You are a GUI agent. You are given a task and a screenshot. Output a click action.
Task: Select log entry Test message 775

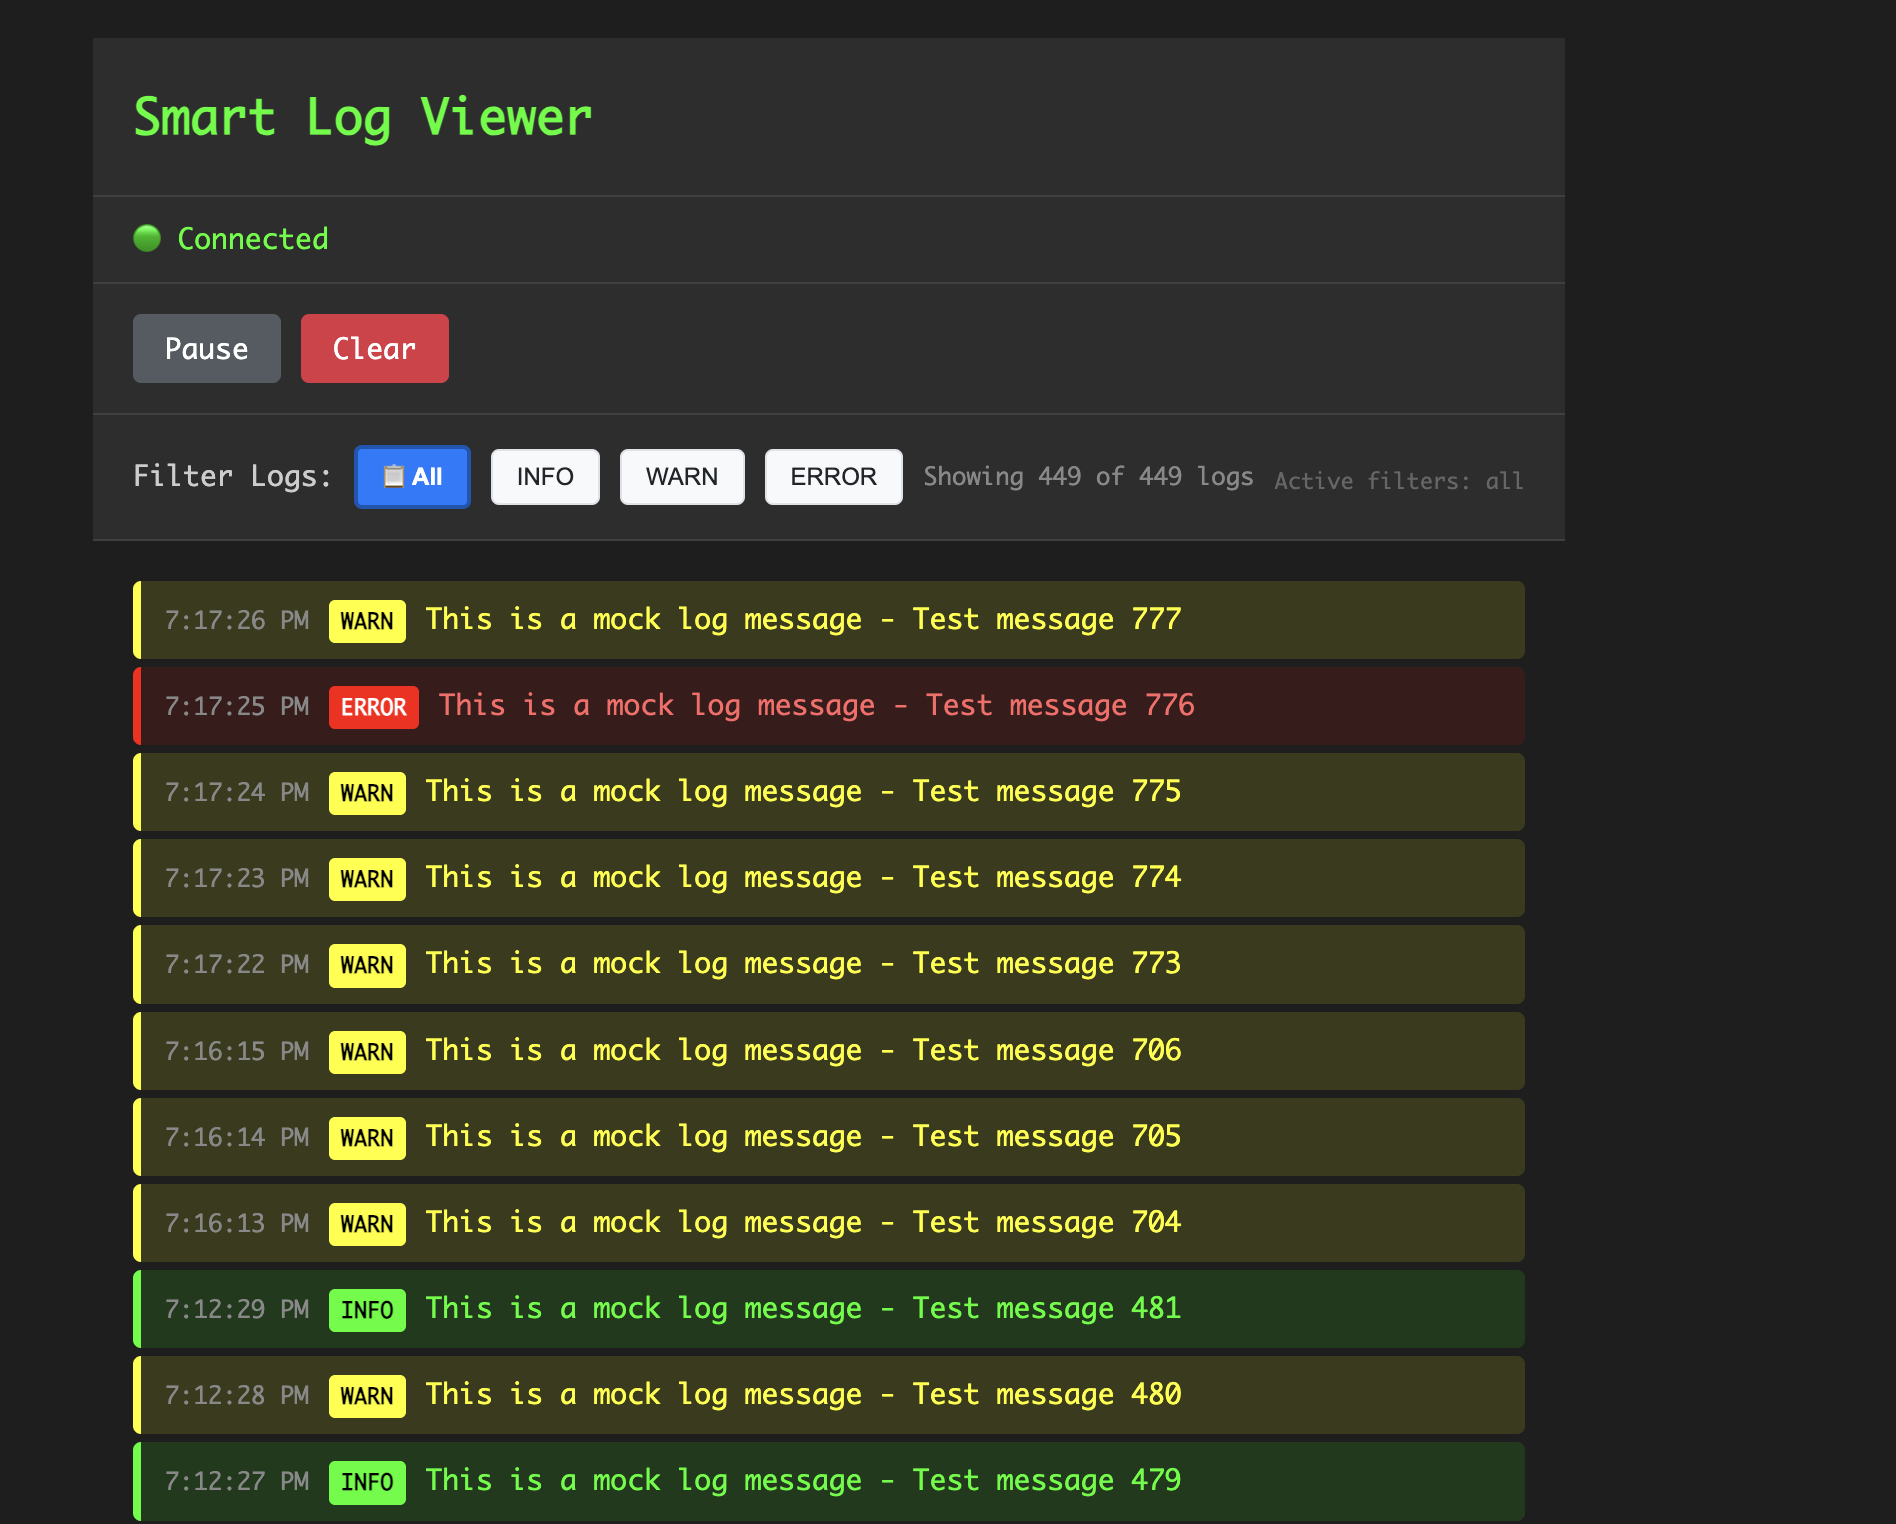coord(829,792)
